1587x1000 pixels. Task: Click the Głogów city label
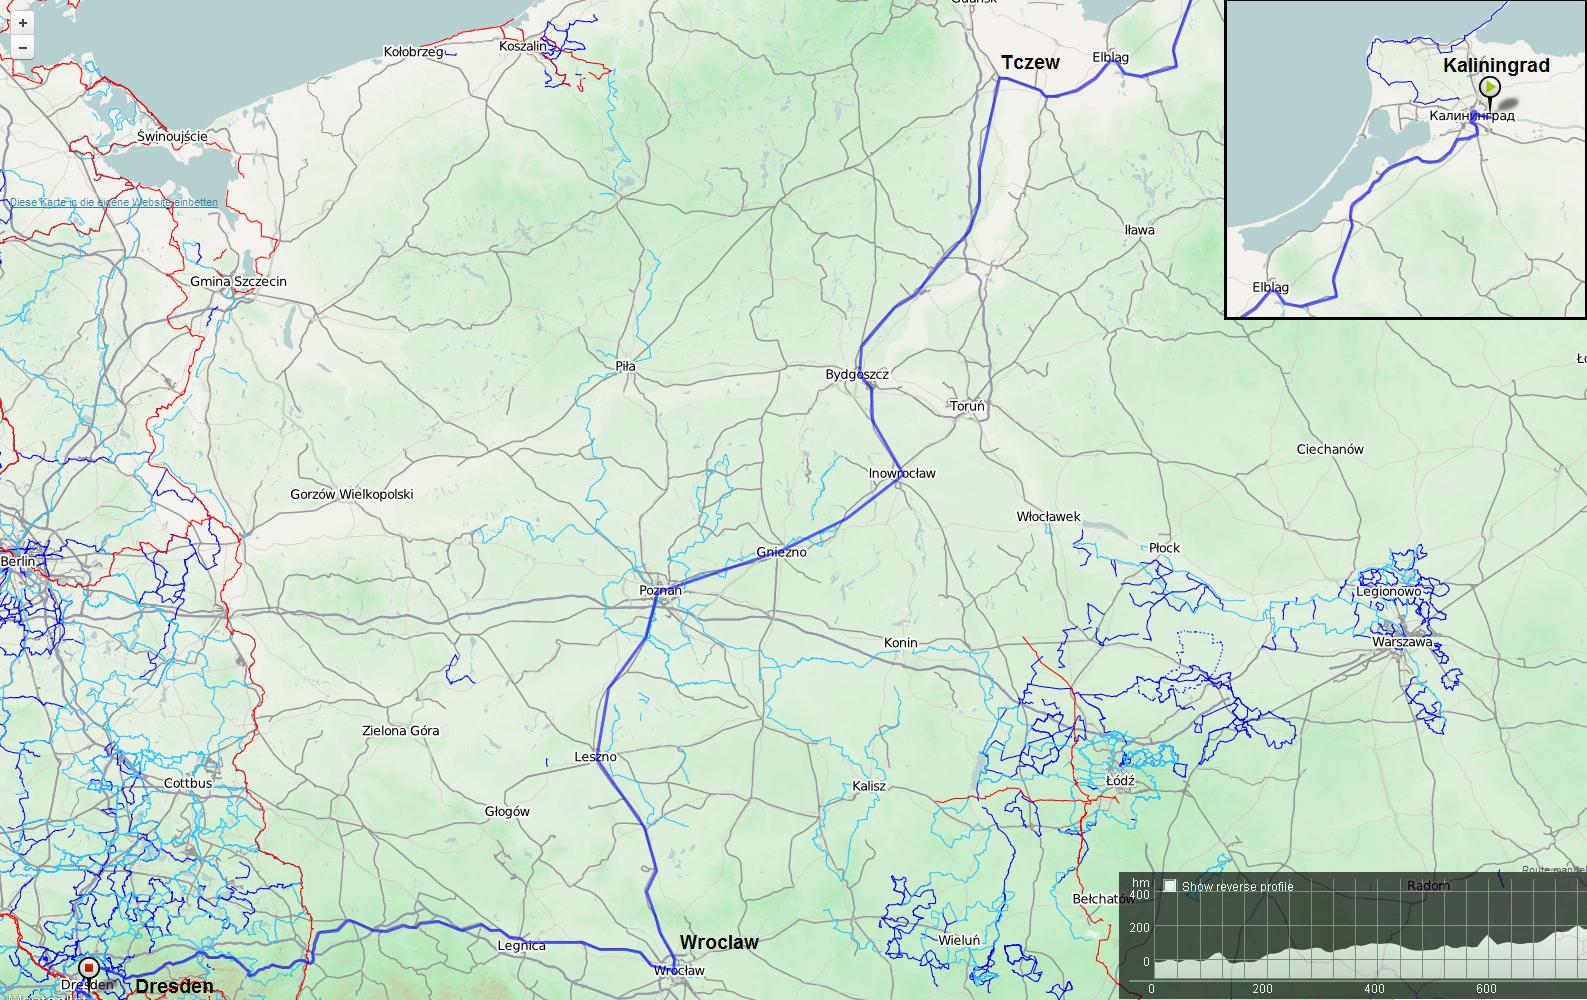click(x=507, y=812)
